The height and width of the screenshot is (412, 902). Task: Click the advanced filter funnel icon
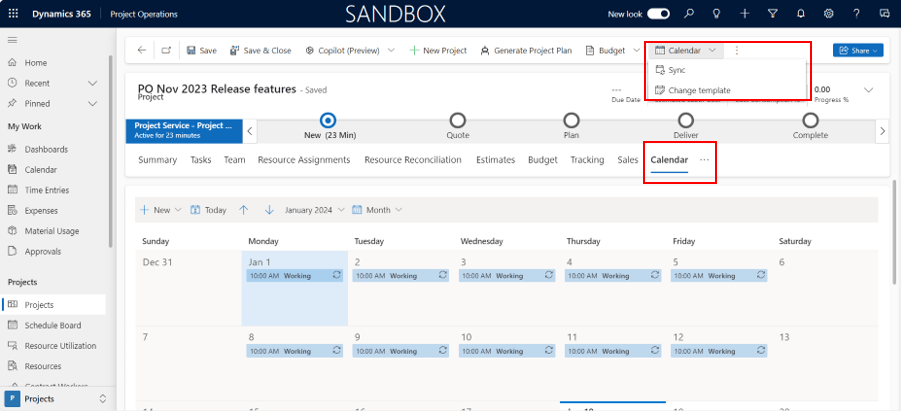(773, 14)
